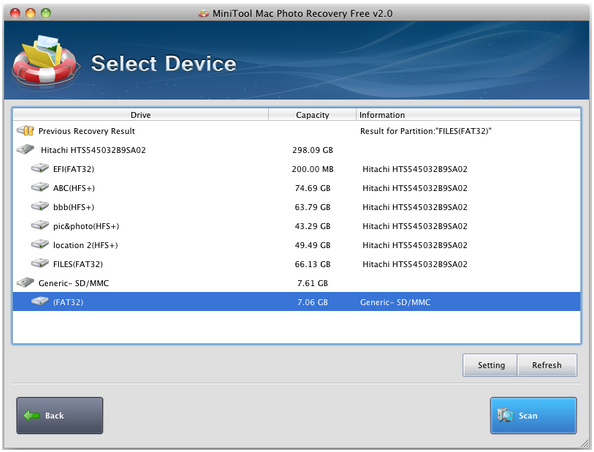
Task: Refresh the device list
Action: click(x=547, y=365)
